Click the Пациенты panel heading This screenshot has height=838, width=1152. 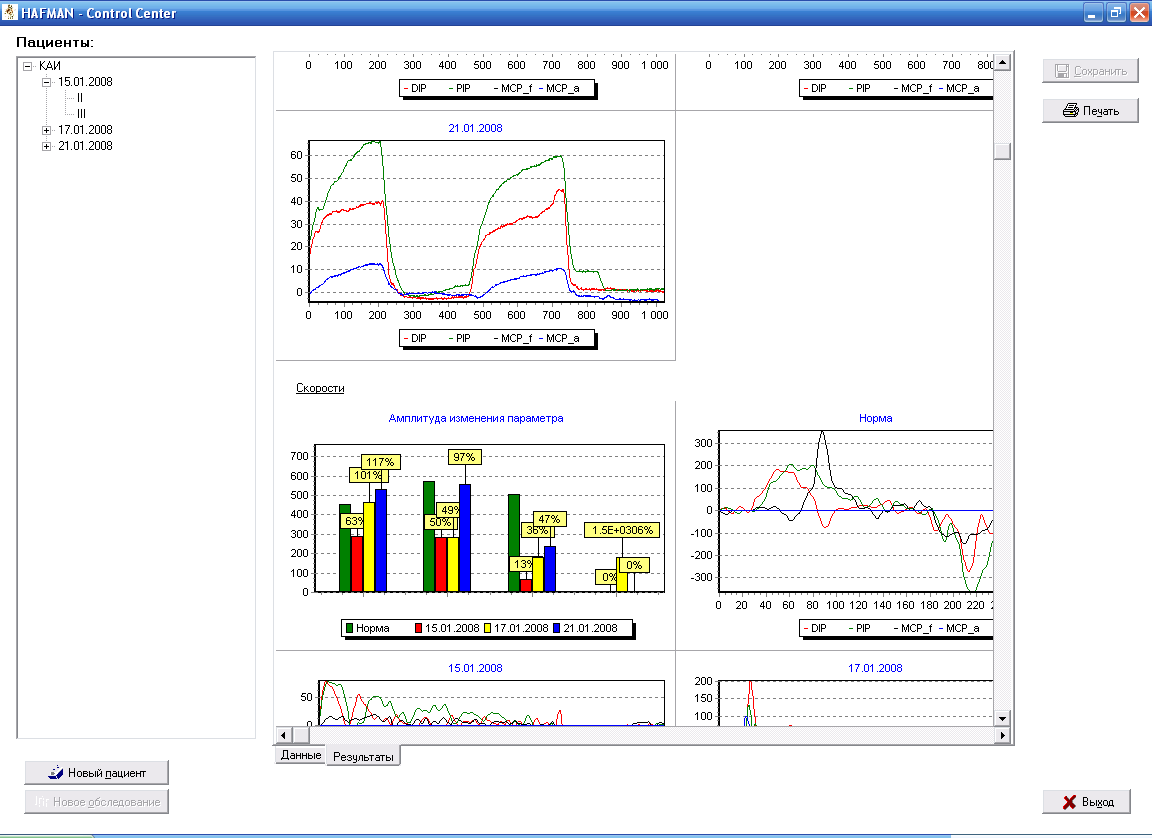(55, 43)
